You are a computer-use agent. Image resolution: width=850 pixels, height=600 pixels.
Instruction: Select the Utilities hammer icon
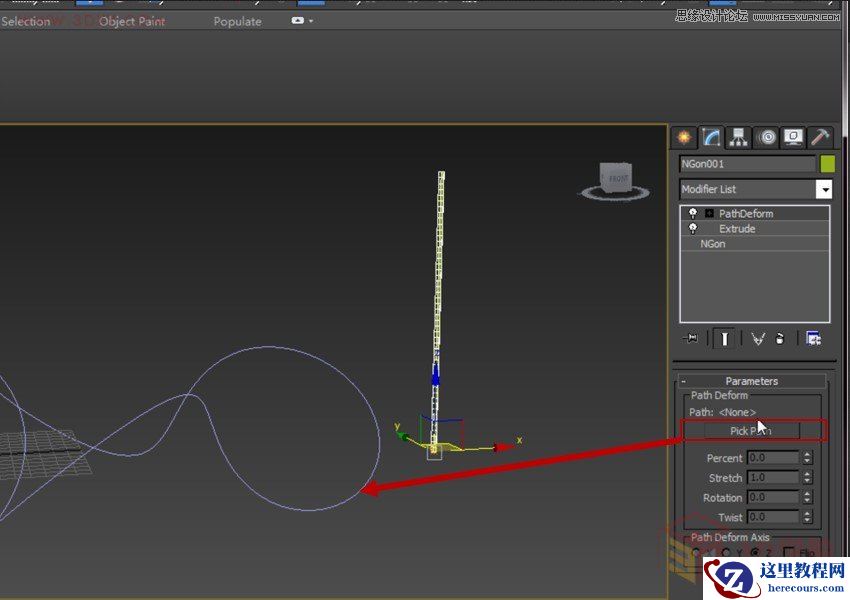click(x=818, y=138)
